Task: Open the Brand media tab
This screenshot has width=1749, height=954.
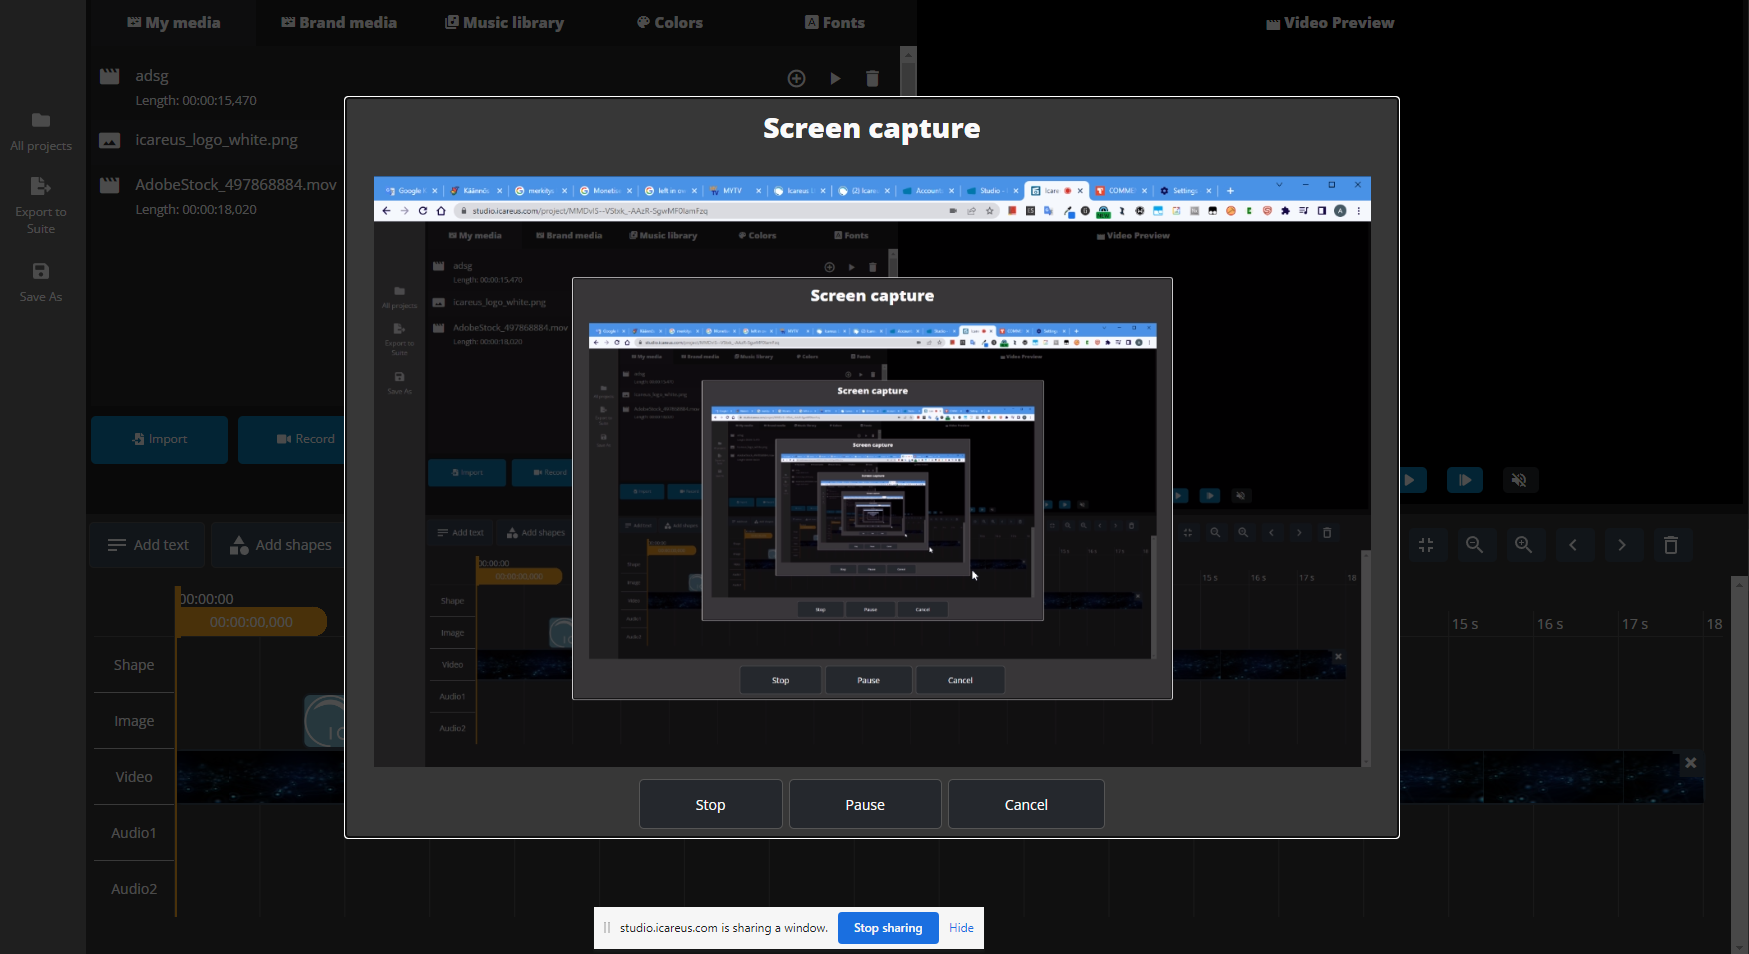Action: click(x=339, y=22)
